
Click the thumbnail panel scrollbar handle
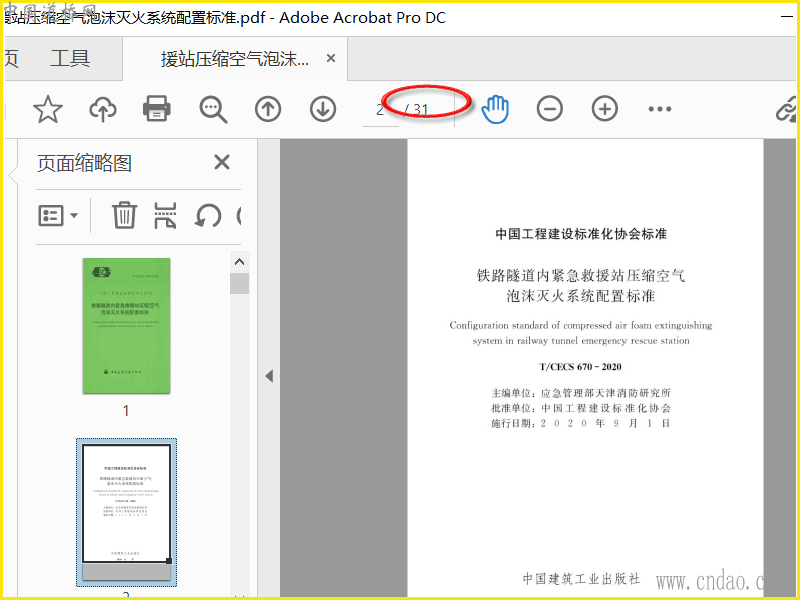click(x=239, y=283)
